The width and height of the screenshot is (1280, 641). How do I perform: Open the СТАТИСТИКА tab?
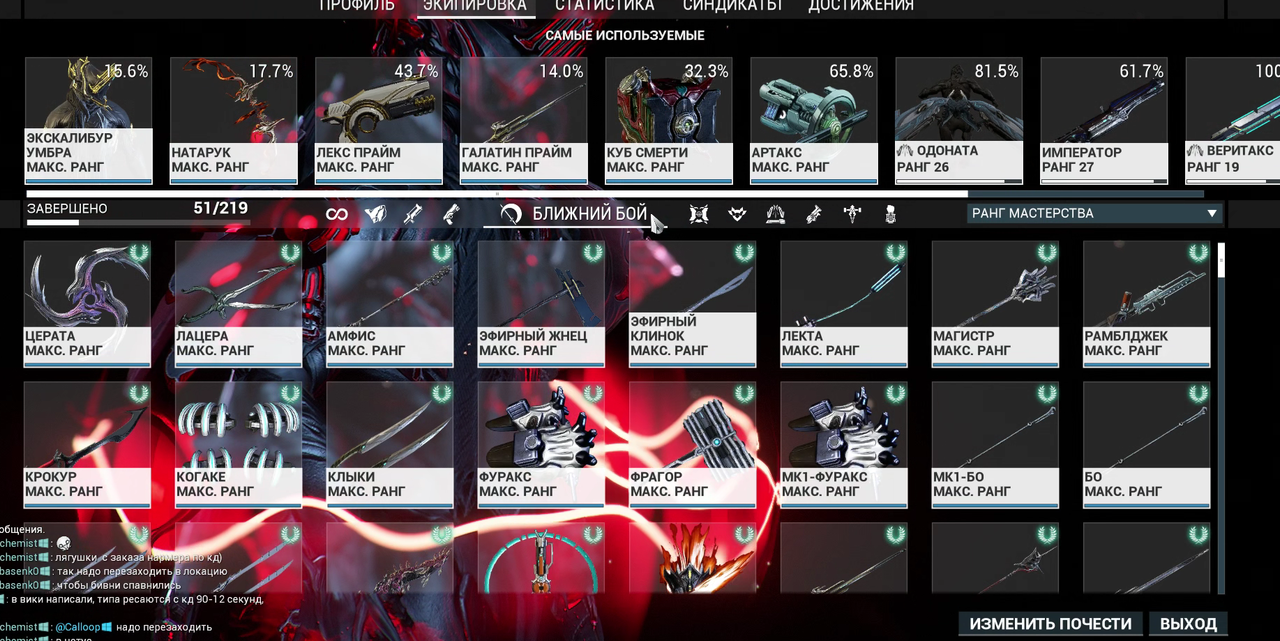pyautogui.click(x=605, y=6)
